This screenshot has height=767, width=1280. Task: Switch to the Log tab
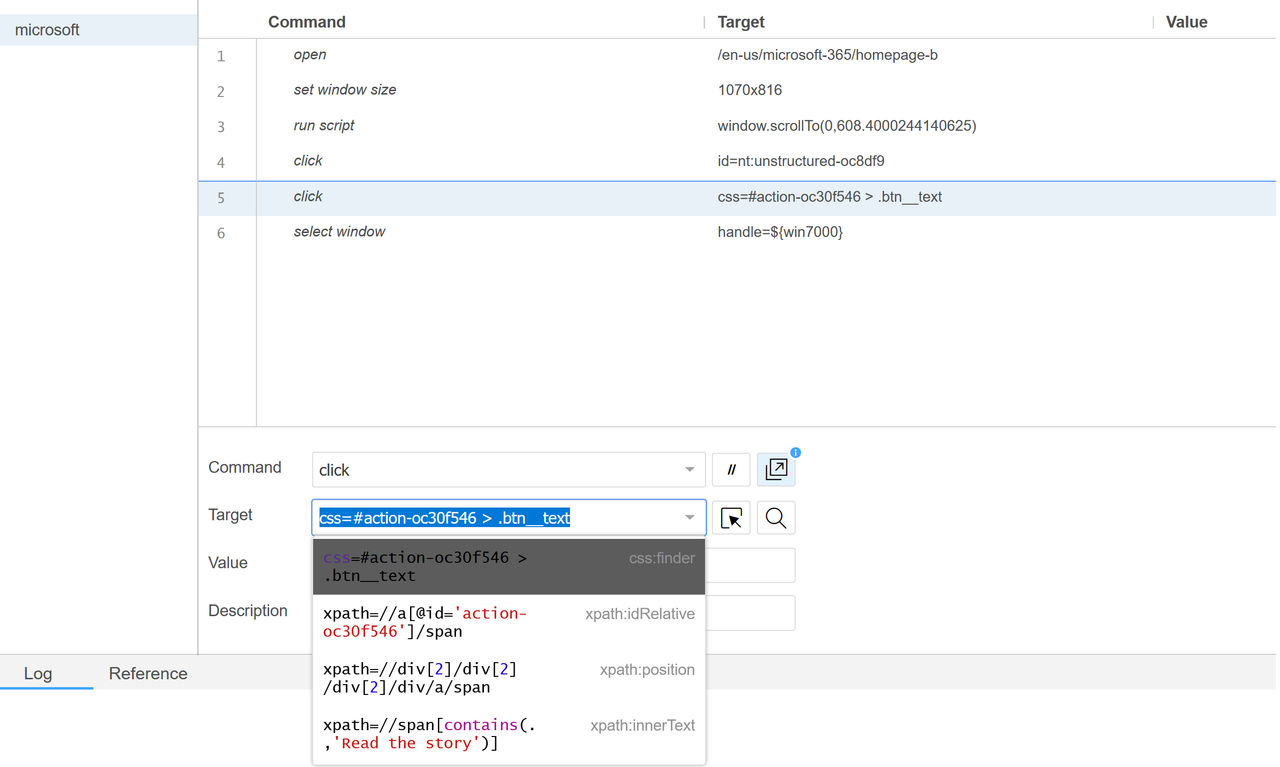38,673
